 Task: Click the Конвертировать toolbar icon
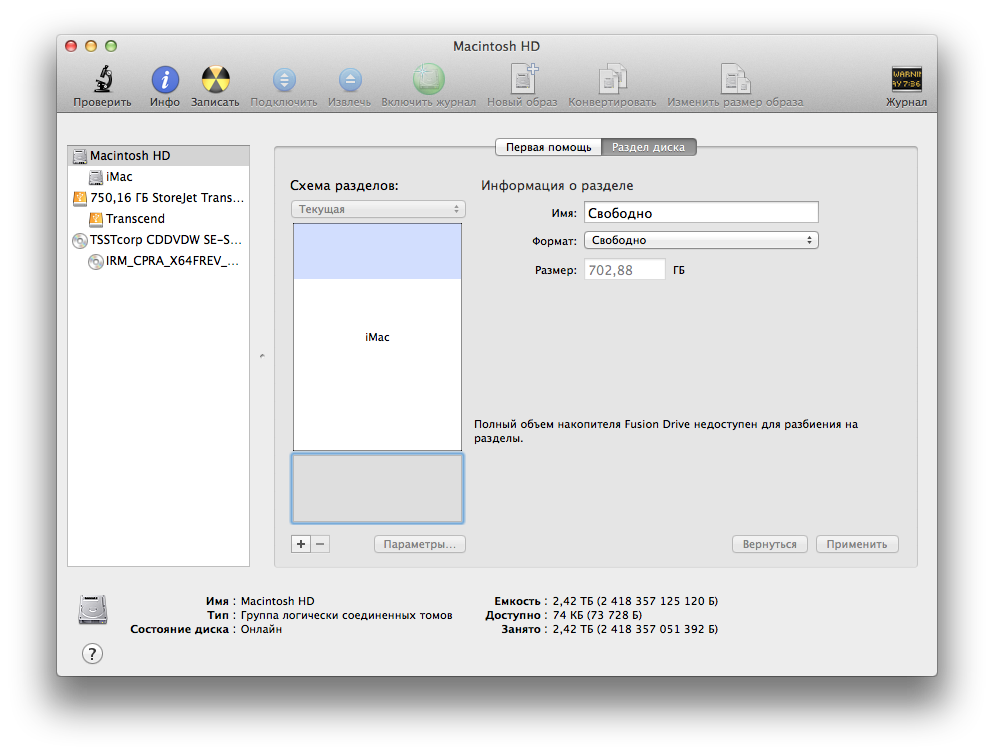pos(612,79)
